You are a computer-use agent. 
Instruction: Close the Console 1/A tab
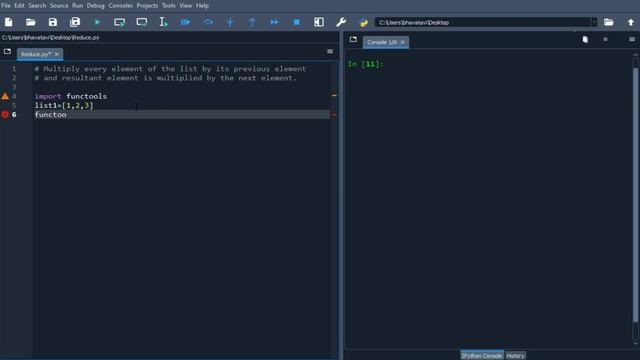402,42
